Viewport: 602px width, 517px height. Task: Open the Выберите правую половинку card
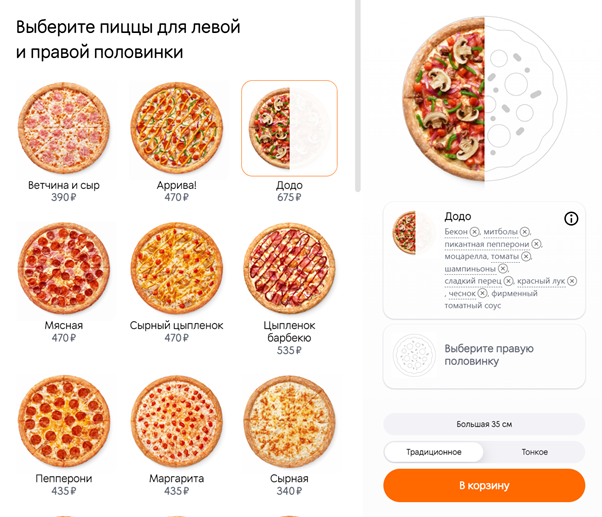(484, 356)
